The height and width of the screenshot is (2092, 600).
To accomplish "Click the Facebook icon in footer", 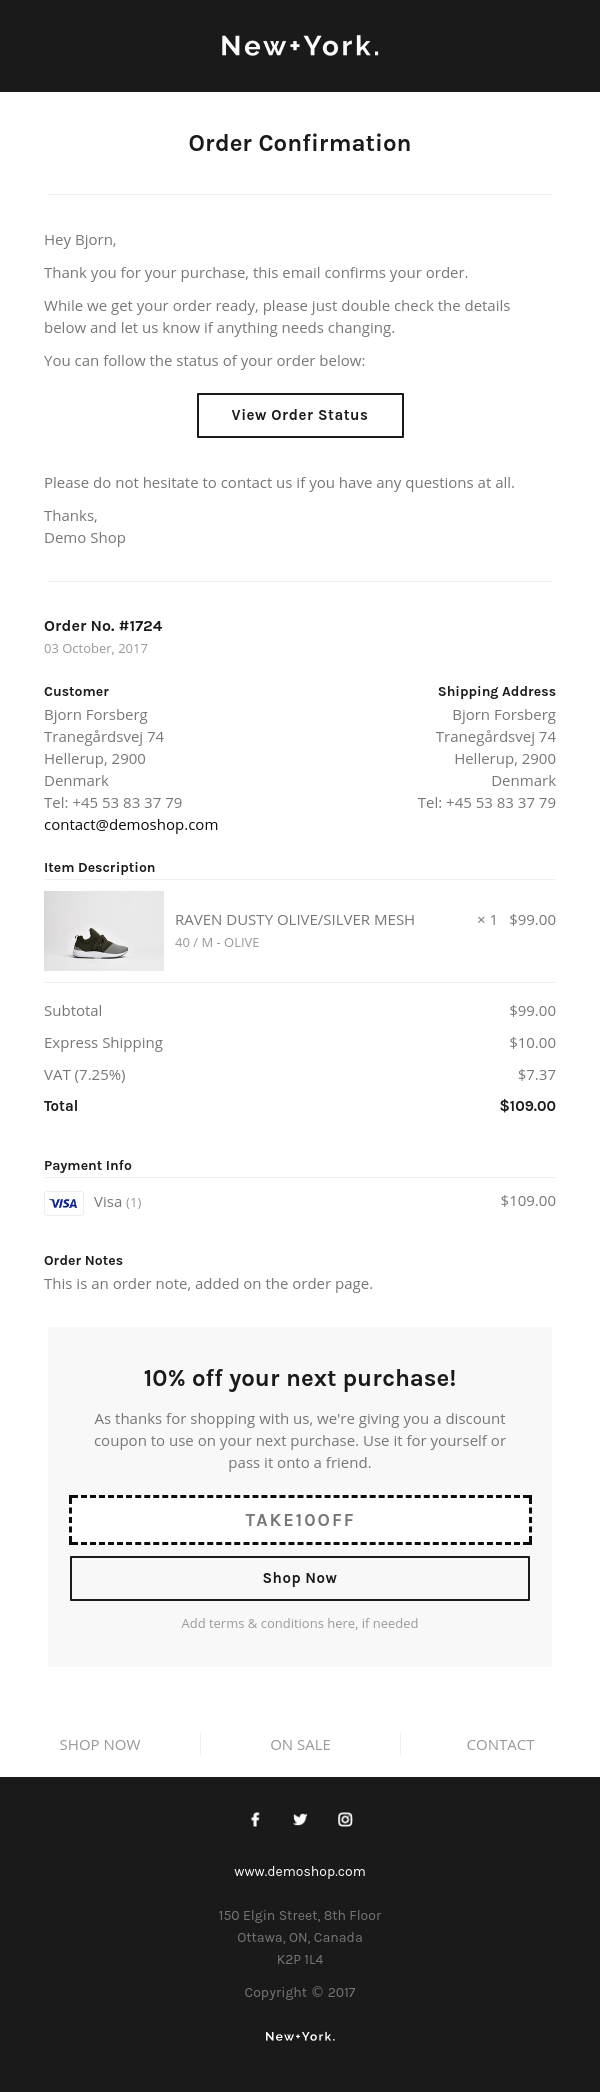I will click(x=255, y=1819).
